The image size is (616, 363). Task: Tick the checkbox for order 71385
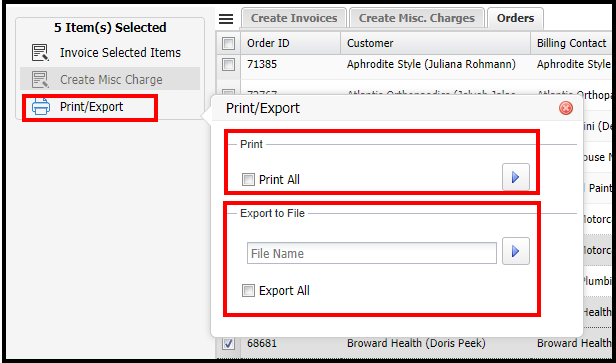[x=228, y=64]
